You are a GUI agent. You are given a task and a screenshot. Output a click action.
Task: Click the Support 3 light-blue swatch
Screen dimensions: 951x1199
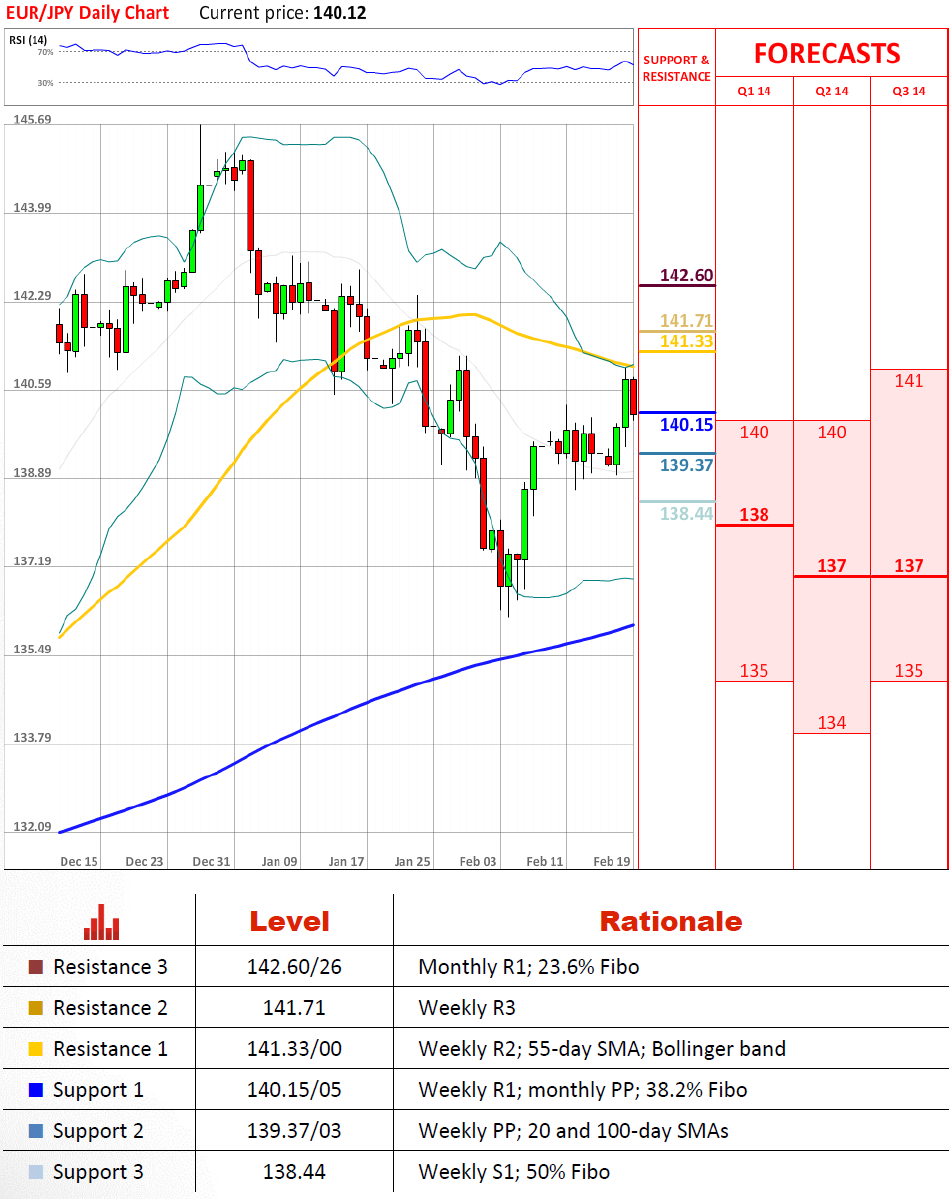tap(36, 1172)
